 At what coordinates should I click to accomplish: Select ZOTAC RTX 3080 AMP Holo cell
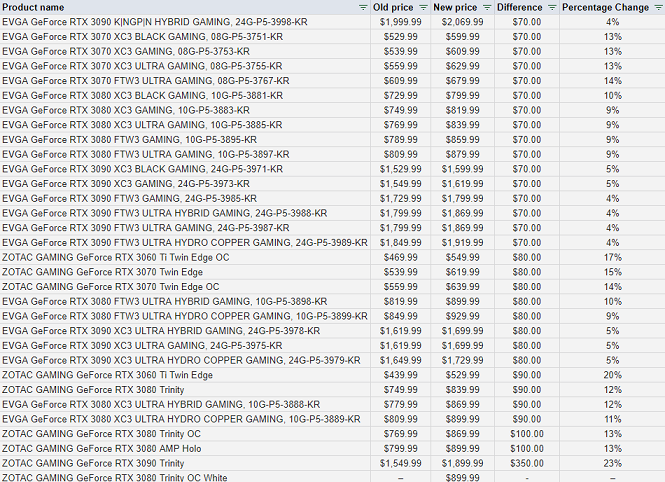pos(185,449)
